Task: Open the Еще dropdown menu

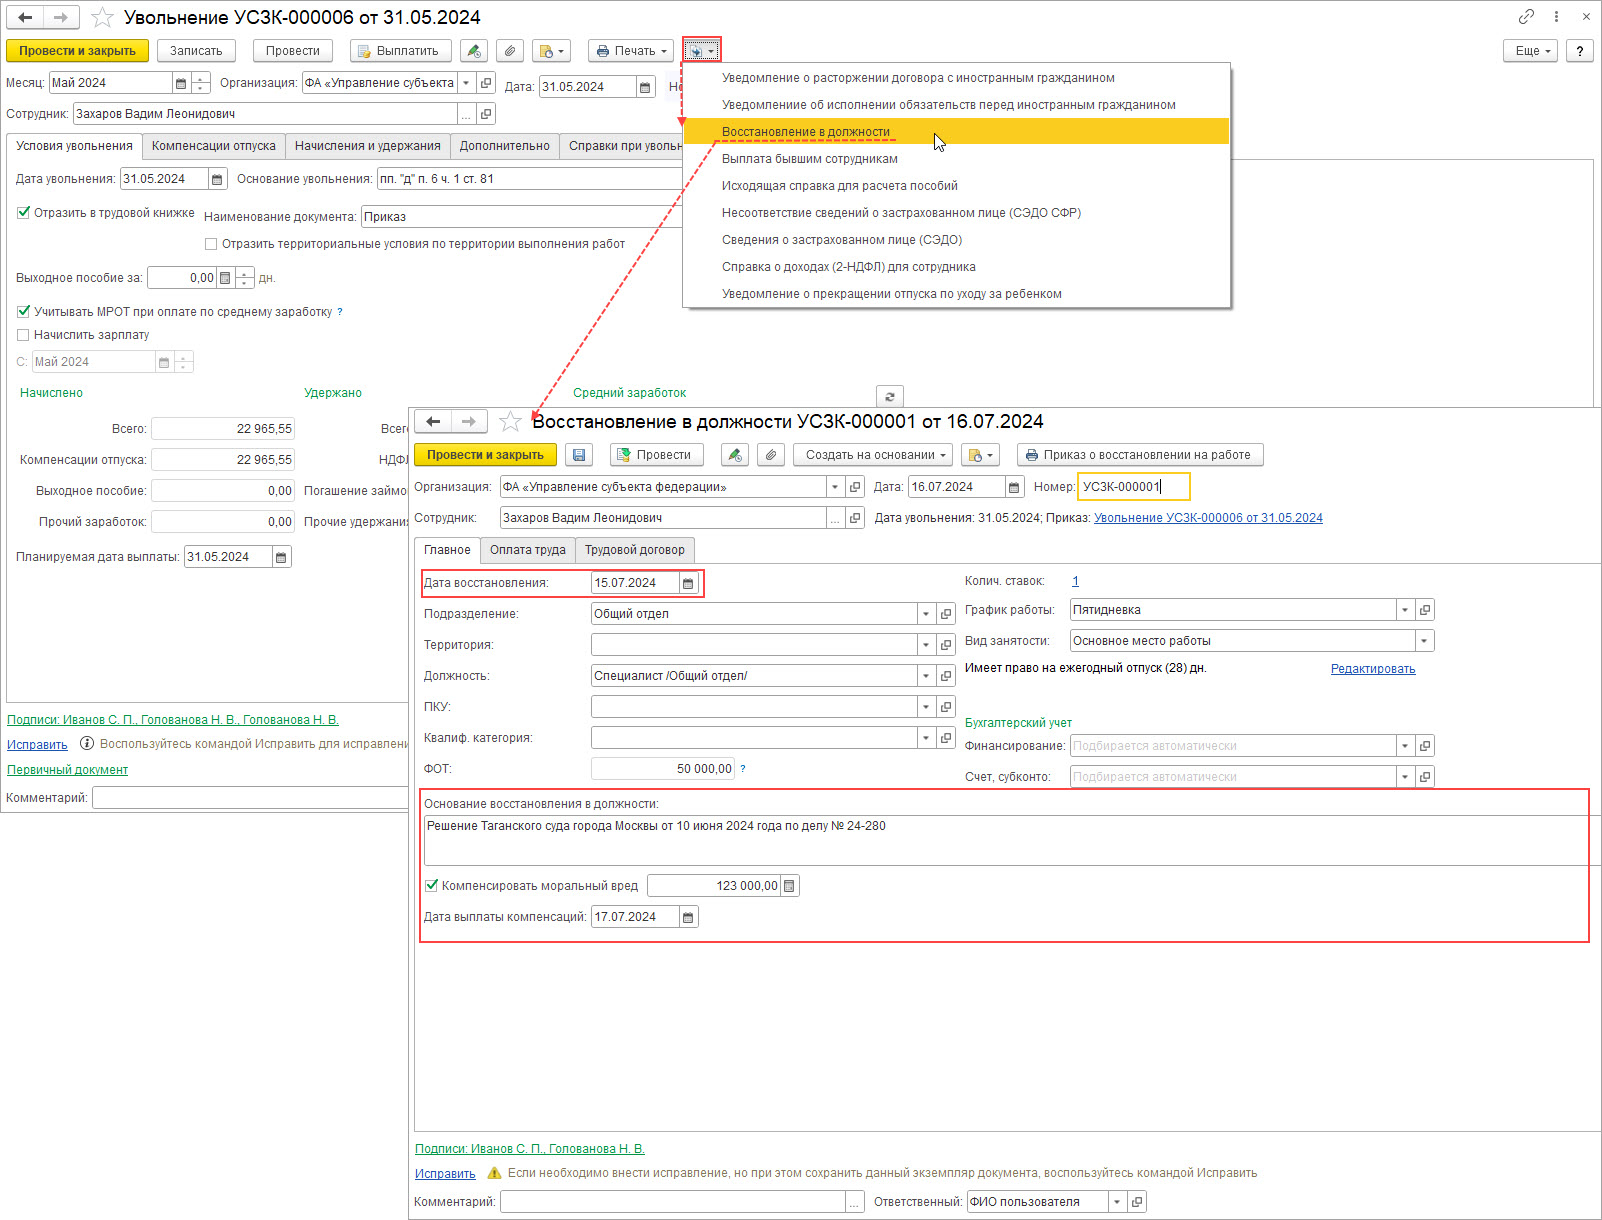Action: tap(1530, 51)
